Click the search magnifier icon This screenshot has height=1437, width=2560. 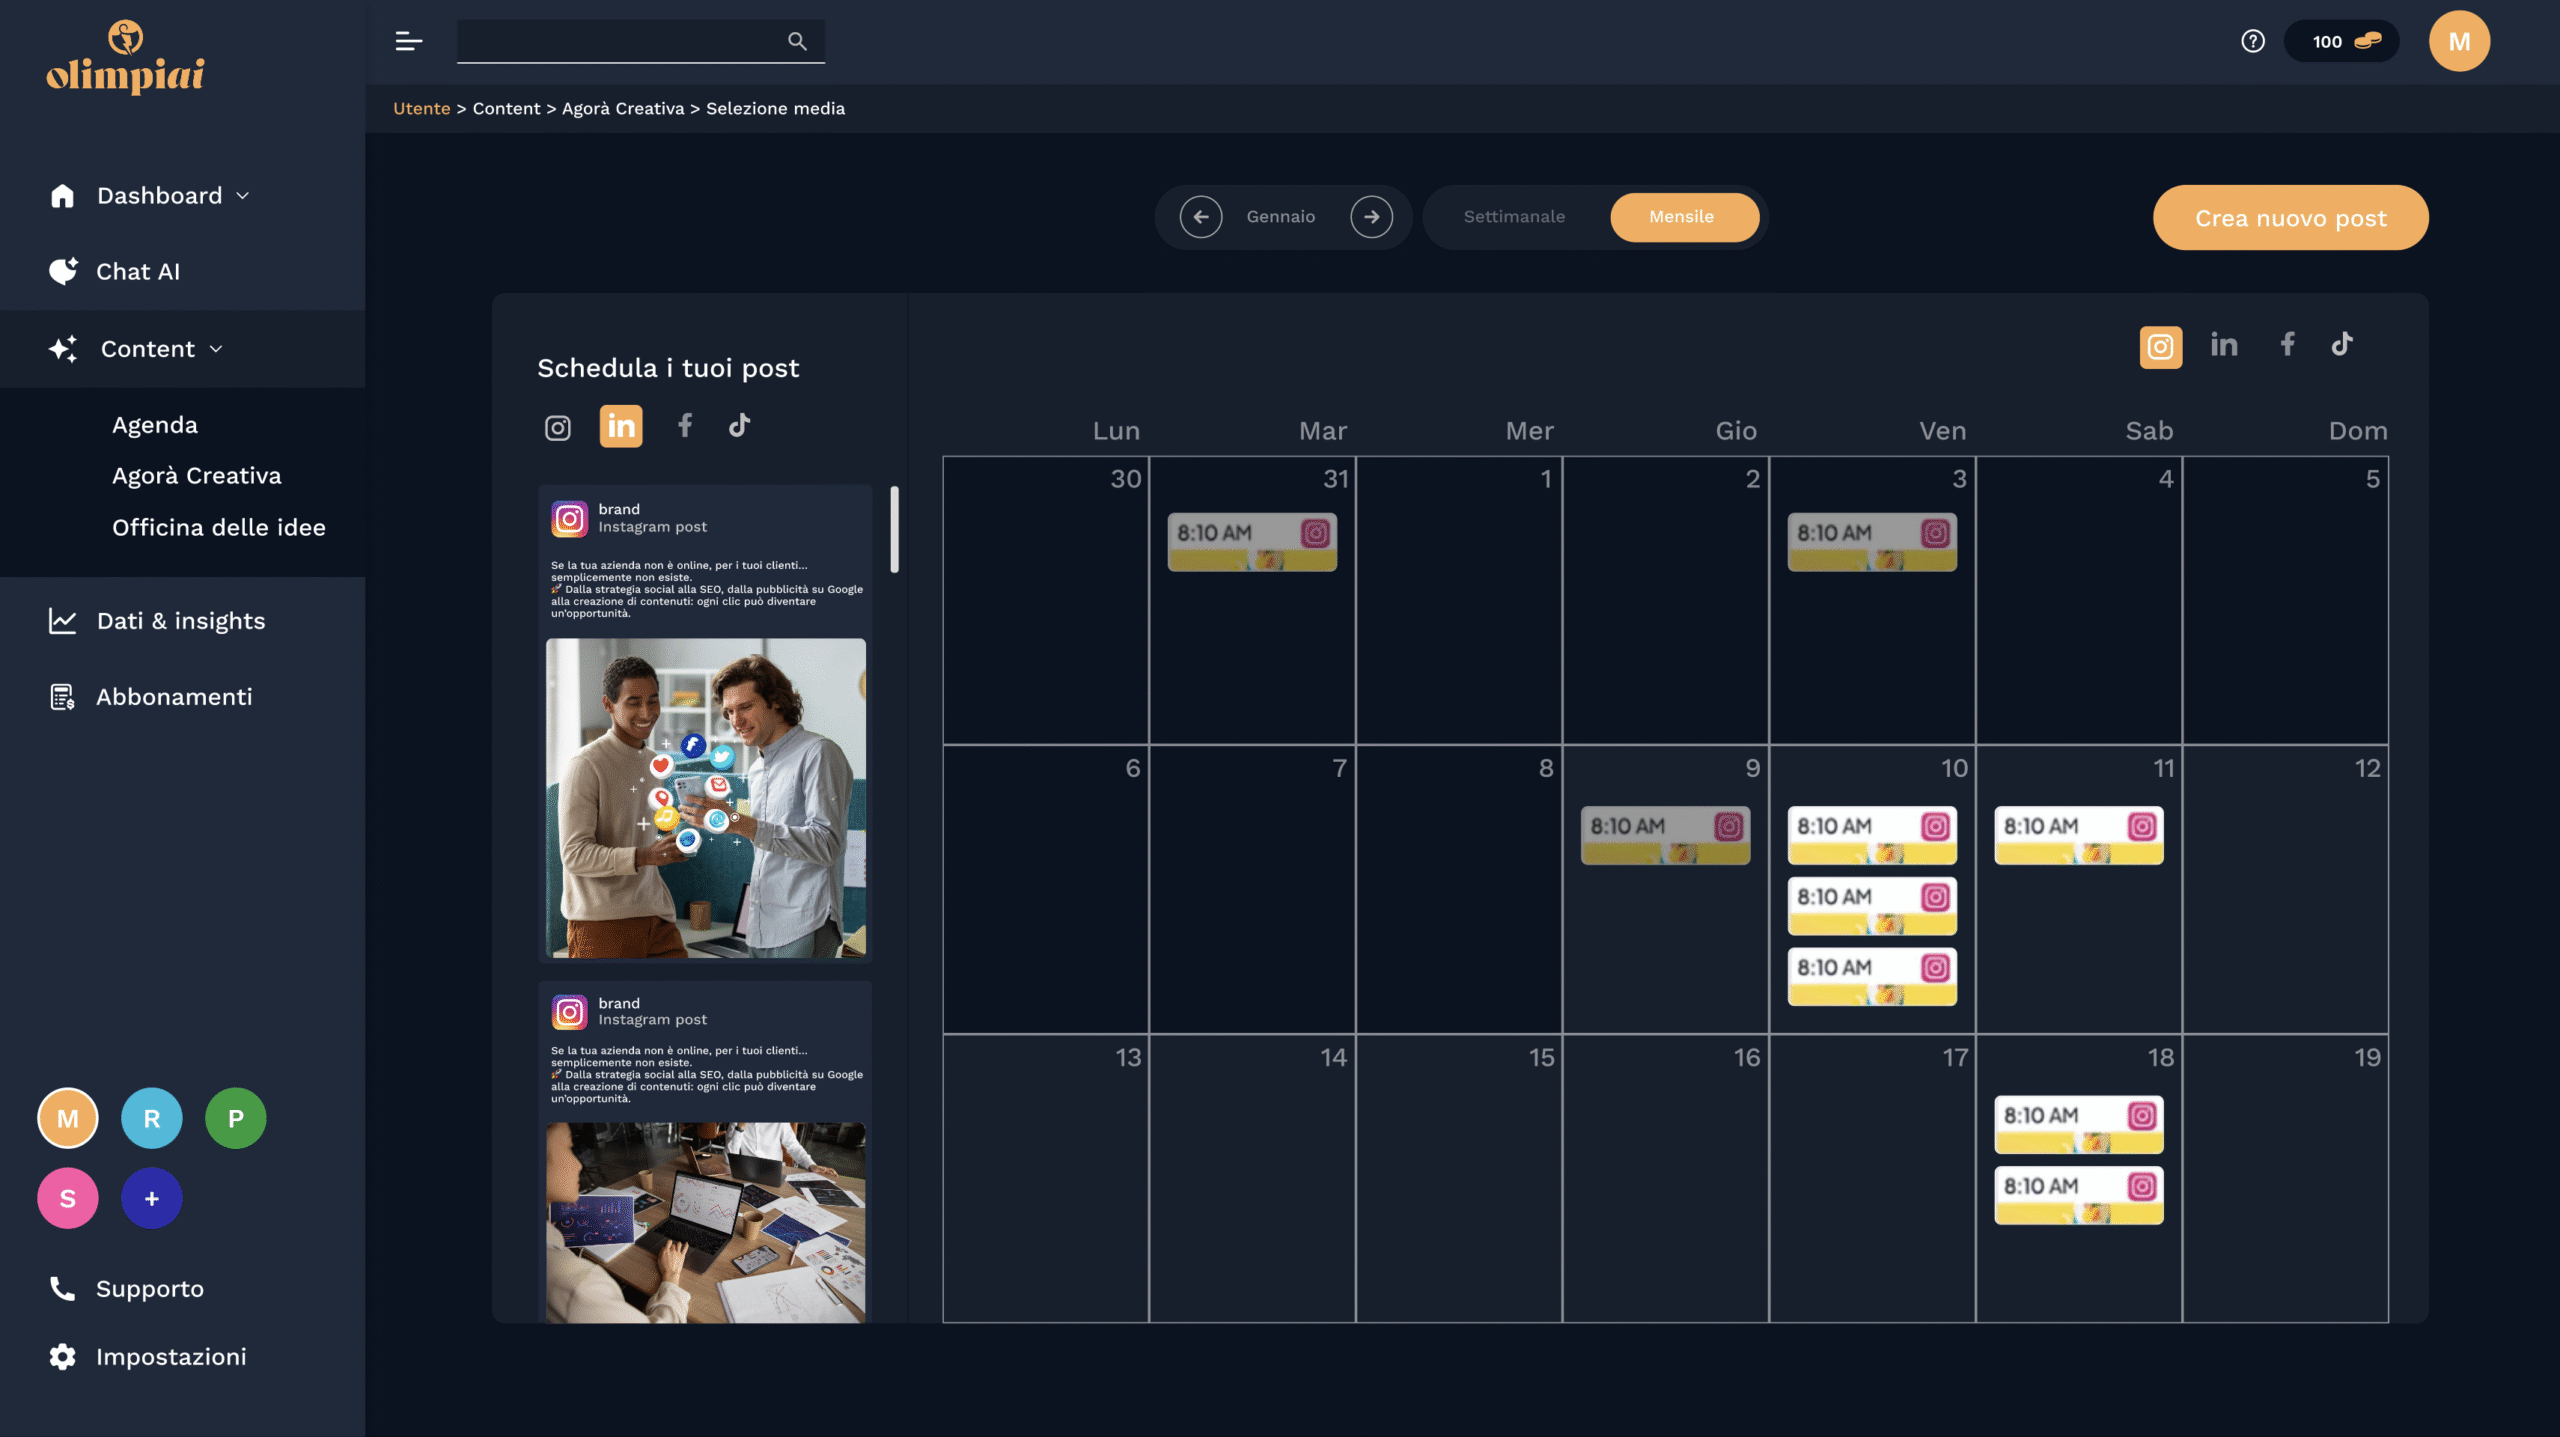pos(796,41)
